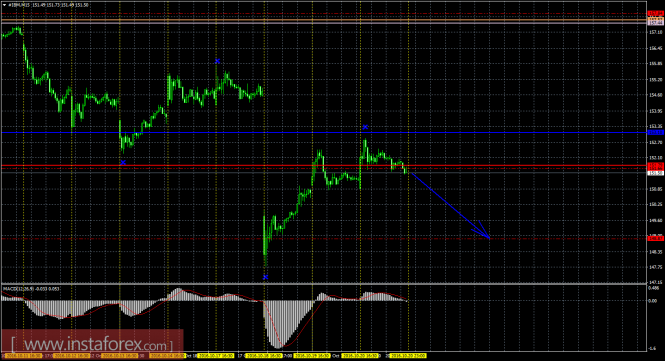665x361 pixels.
Task: Open the www.instaforex.com watermark link
Action: pos(92,344)
